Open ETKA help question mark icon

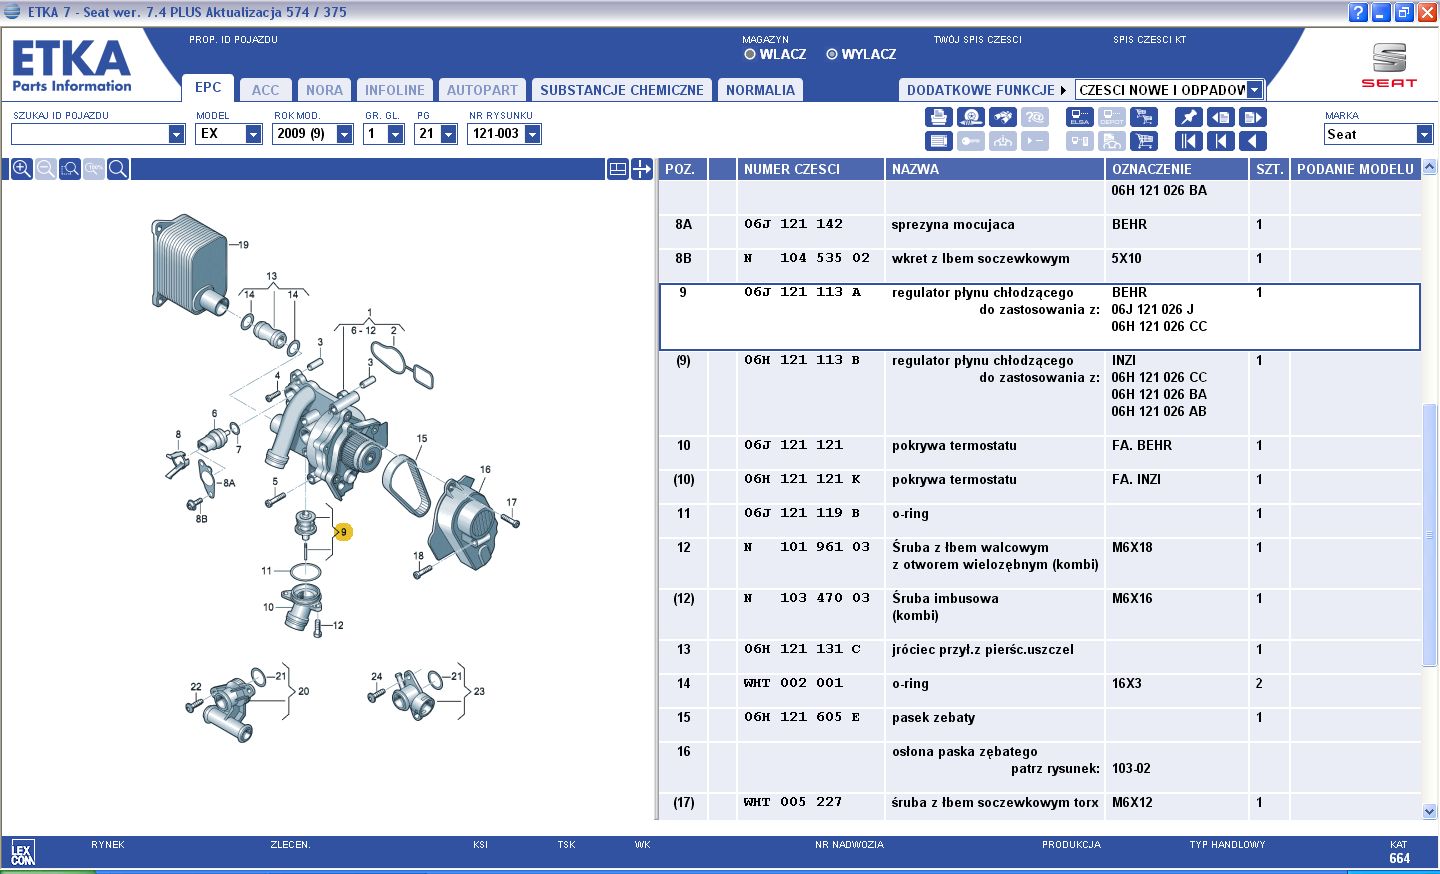pyautogui.click(x=1357, y=12)
